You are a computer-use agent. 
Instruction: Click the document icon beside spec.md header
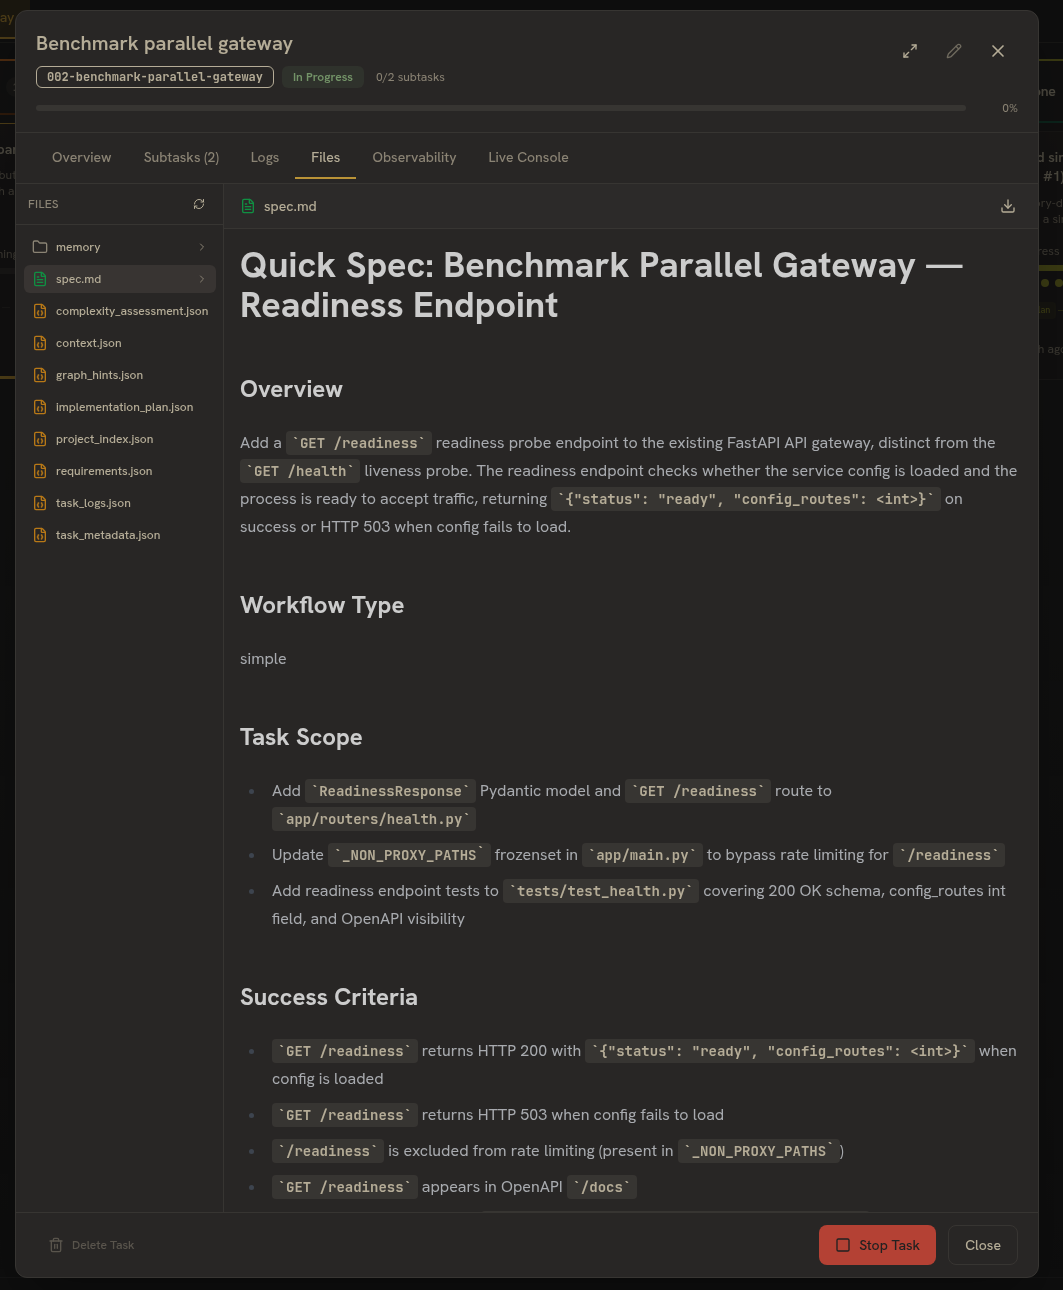pos(248,206)
